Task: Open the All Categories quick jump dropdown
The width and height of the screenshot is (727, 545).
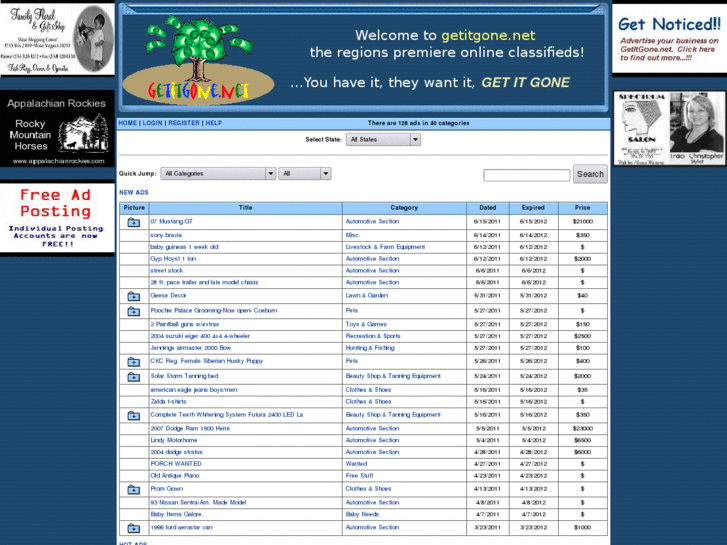Action: pos(218,173)
